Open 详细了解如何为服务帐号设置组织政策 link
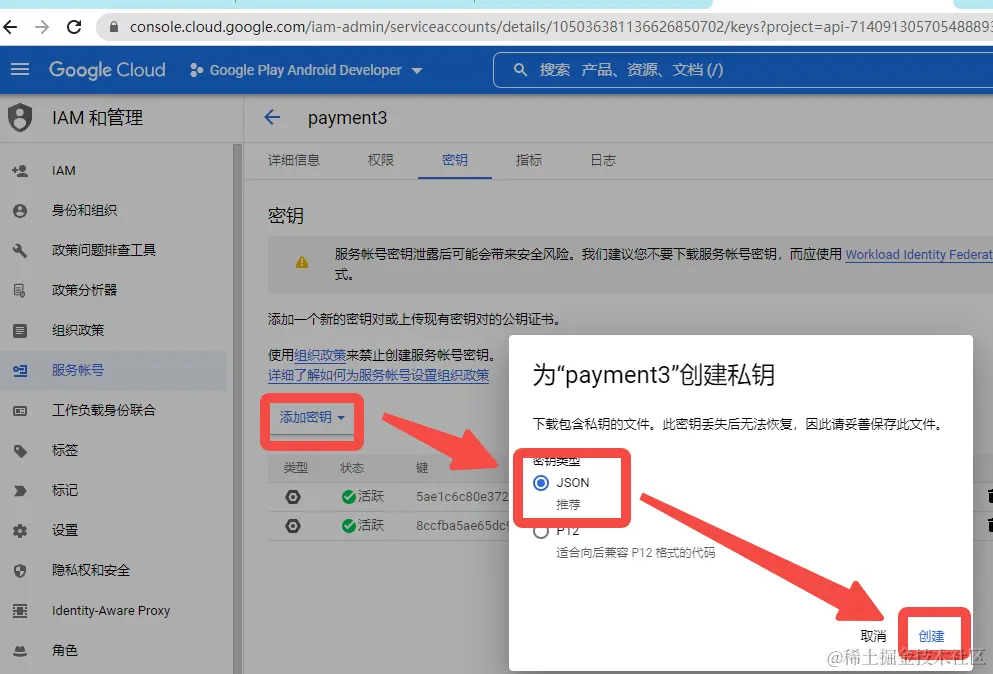The height and width of the screenshot is (674, 993). click(378, 375)
